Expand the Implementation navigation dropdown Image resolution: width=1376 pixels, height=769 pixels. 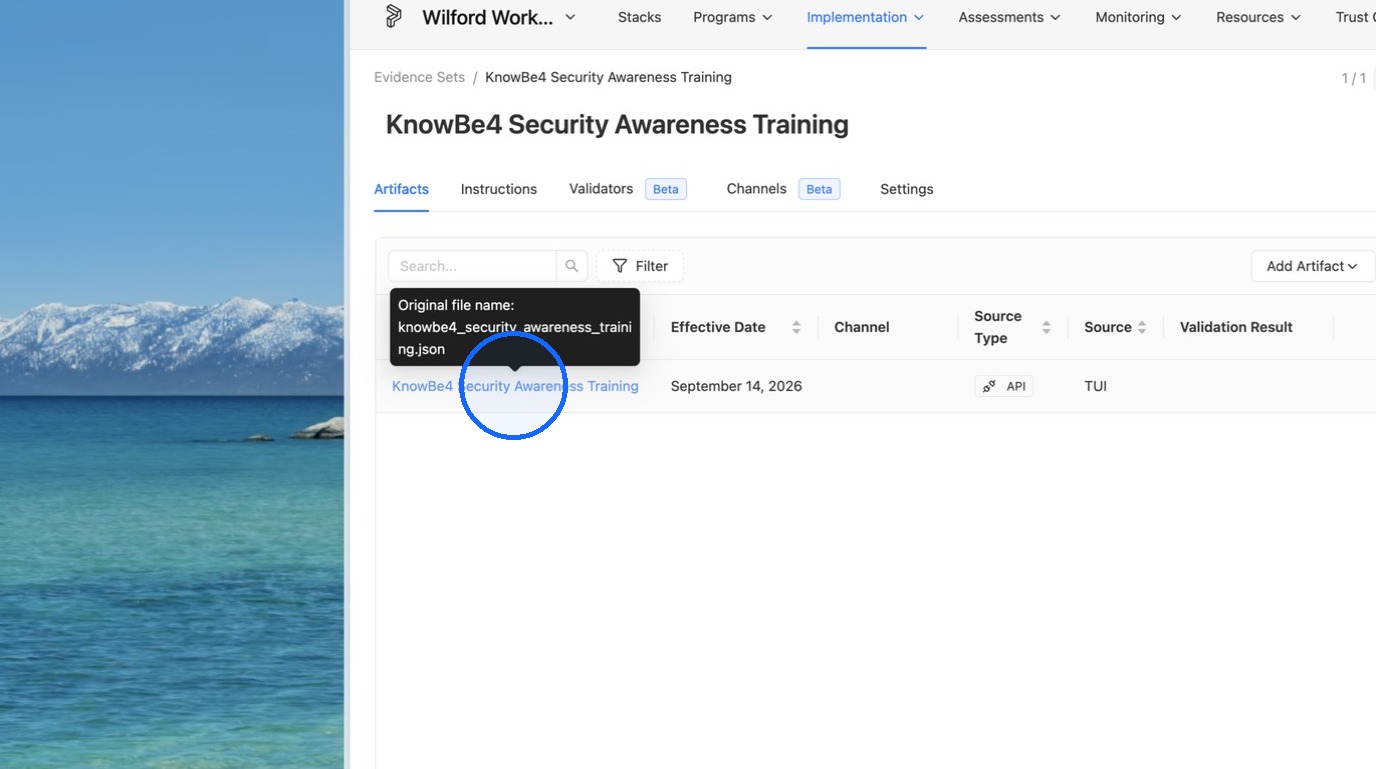866,17
